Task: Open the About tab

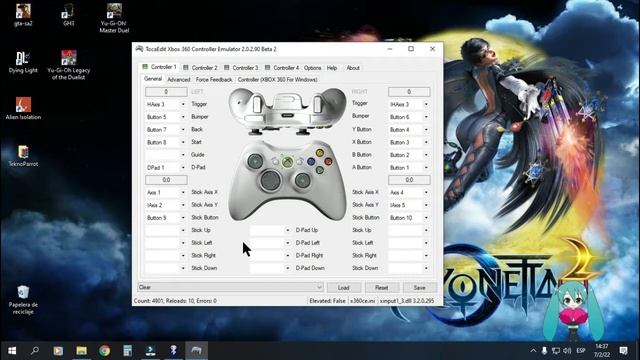Action: pos(353,68)
